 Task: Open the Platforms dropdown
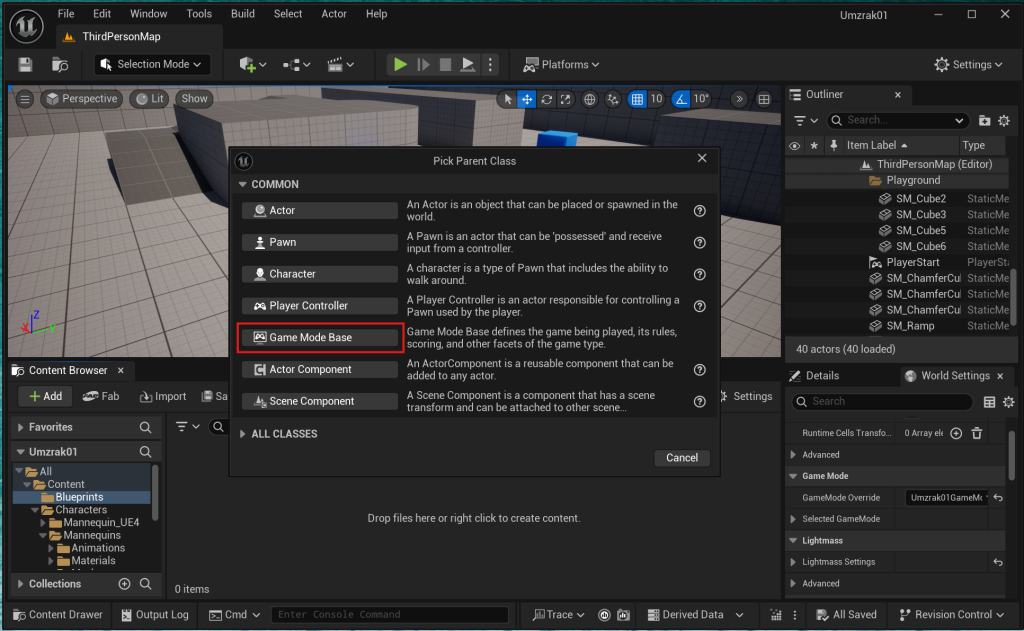pyautogui.click(x=562, y=65)
